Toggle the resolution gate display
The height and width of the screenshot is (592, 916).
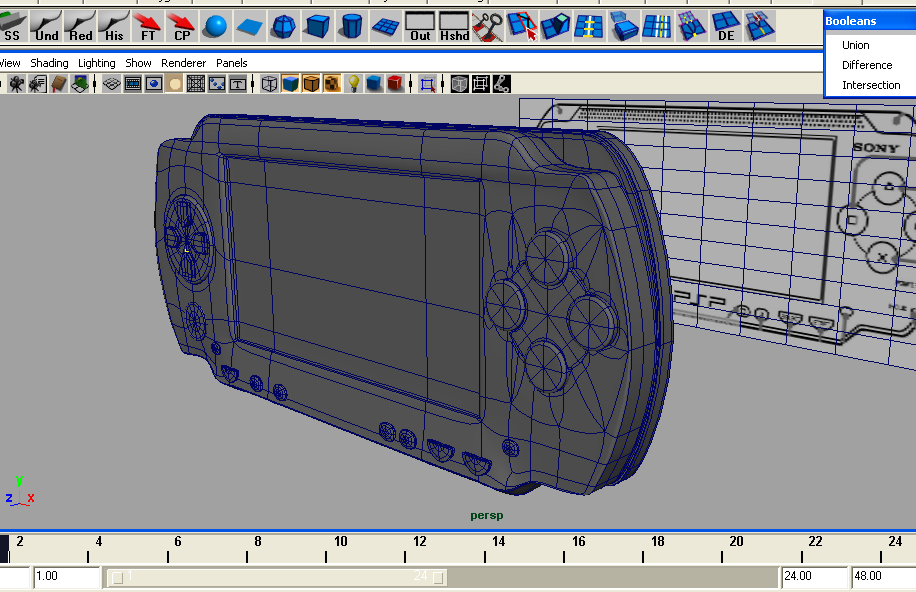pyautogui.click(x=154, y=84)
